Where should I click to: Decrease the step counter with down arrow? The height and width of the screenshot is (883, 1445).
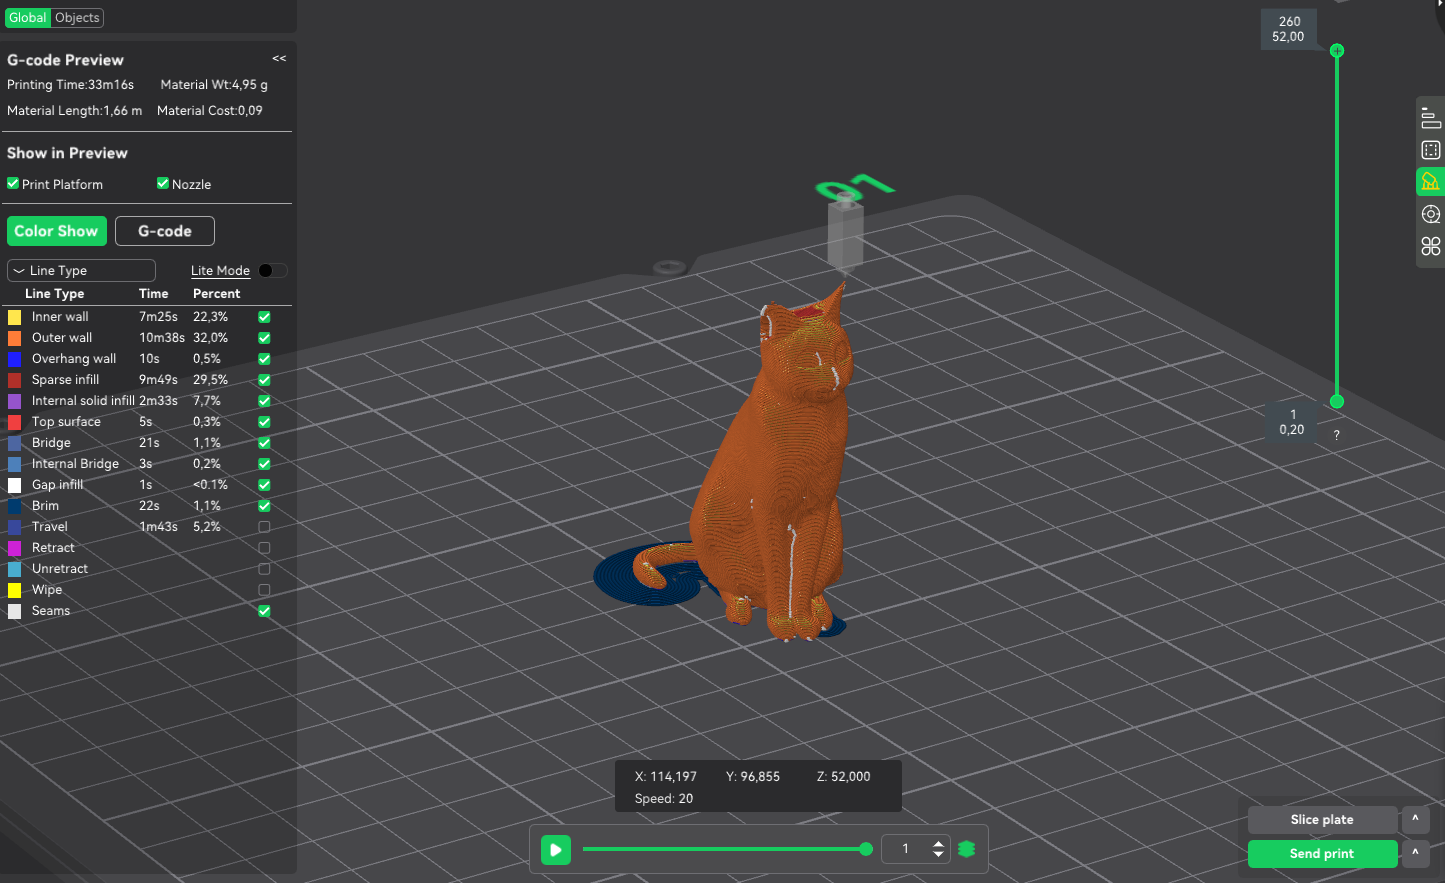click(x=938, y=855)
